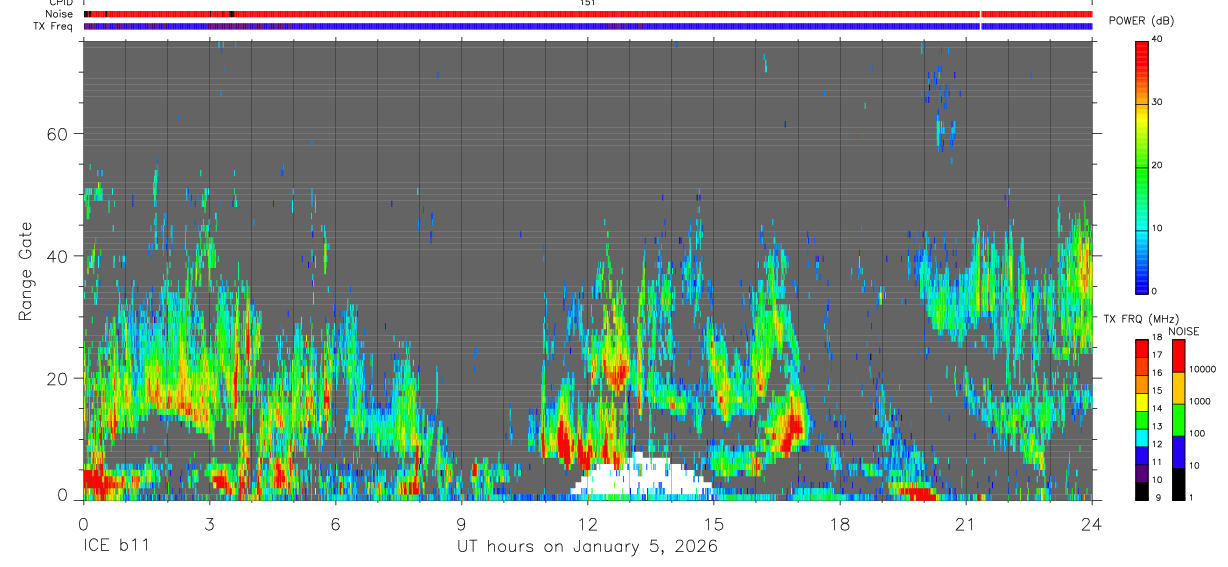Click the noise color scale bar
The image size is (1228, 567).
point(1178,420)
